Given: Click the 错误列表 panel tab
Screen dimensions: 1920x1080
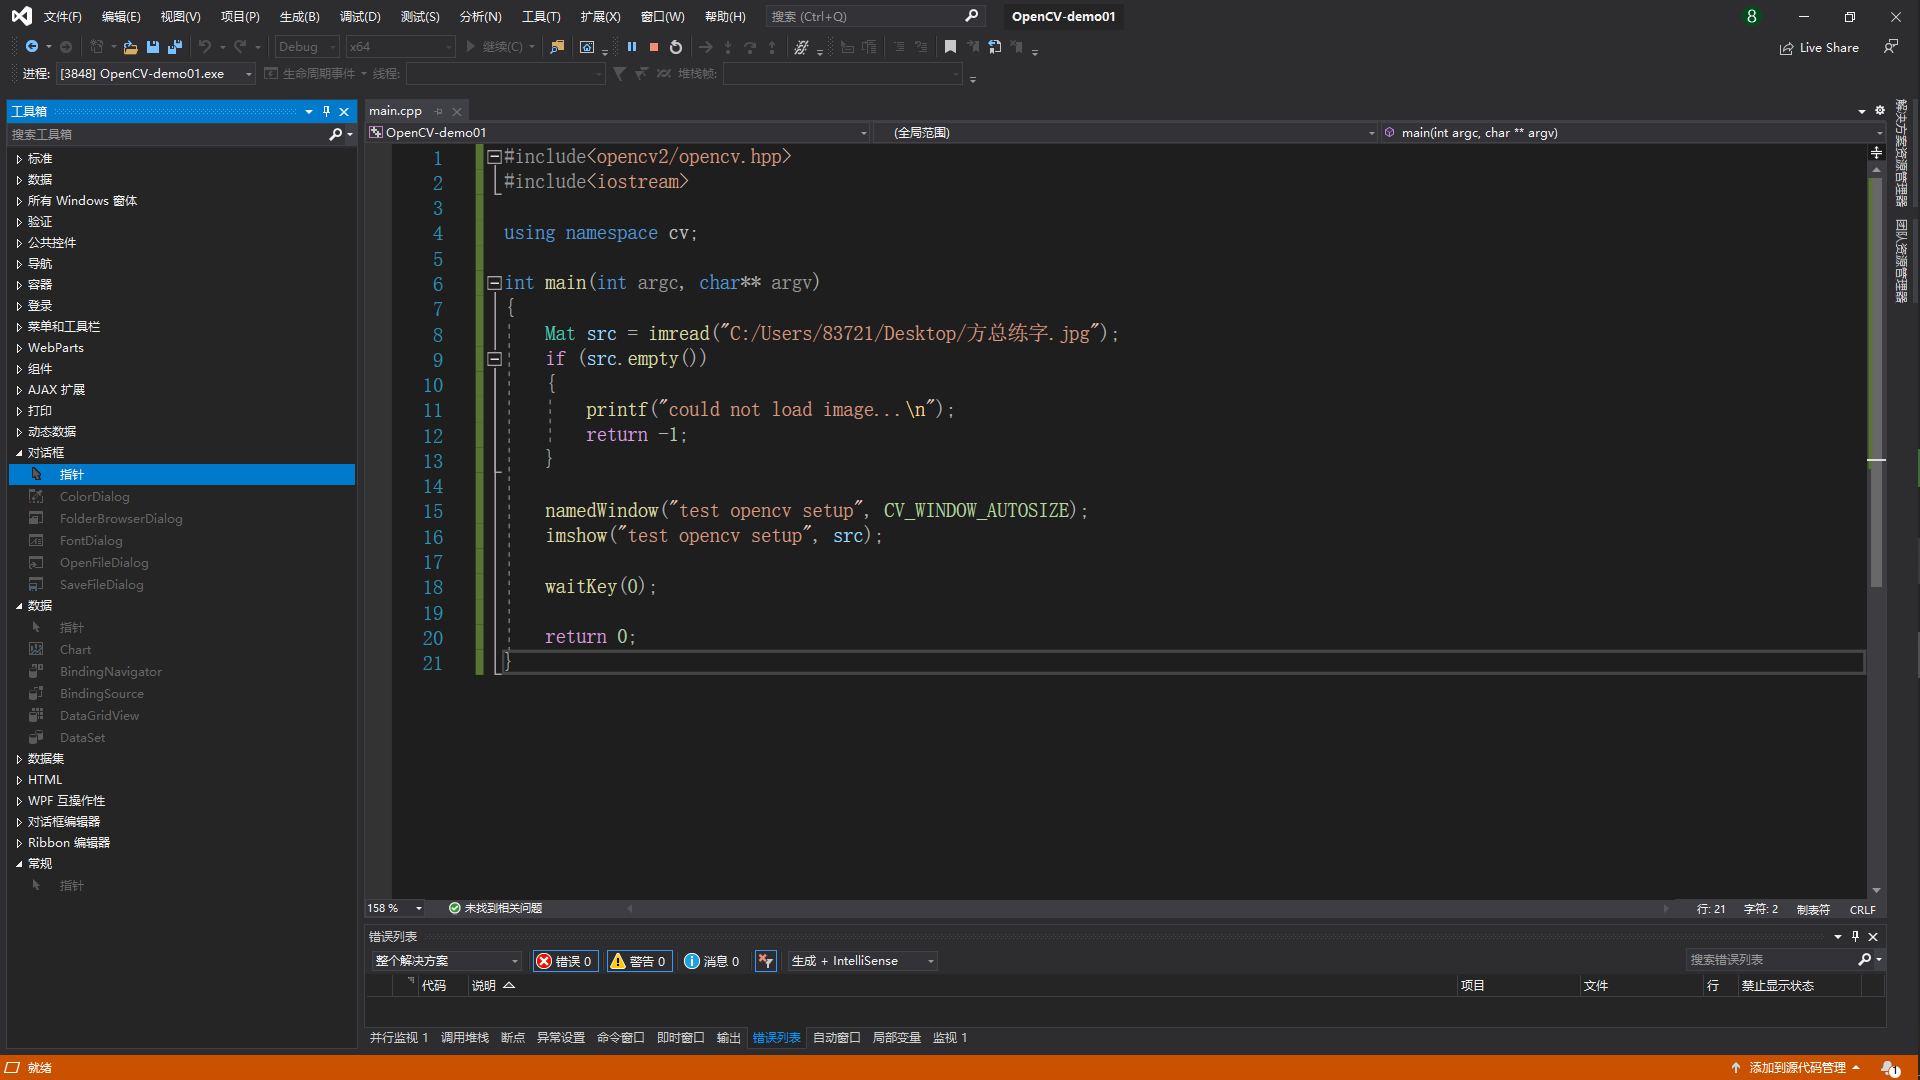Looking at the screenshot, I should coord(777,1036).
